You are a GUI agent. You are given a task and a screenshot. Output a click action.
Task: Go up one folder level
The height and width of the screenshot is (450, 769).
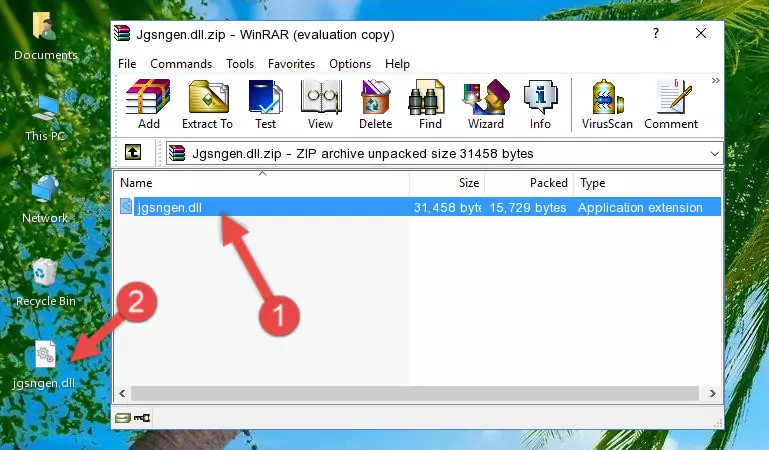click(133, 152)
